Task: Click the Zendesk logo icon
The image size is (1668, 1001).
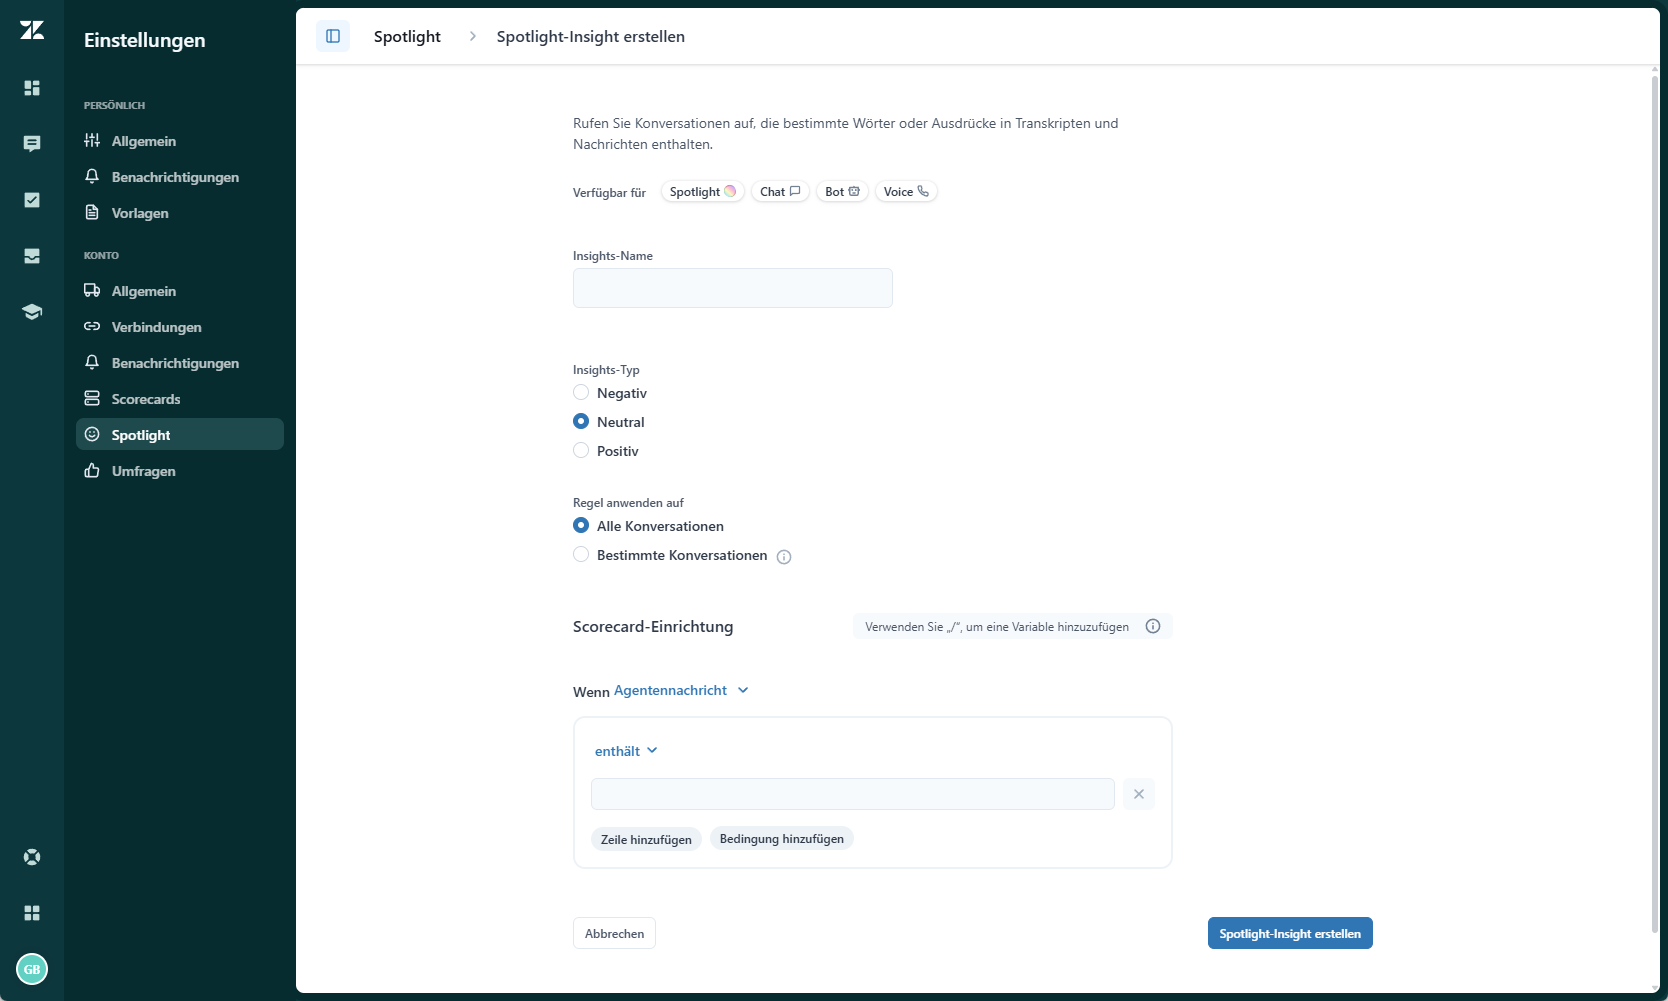Action: pos(32,31)
